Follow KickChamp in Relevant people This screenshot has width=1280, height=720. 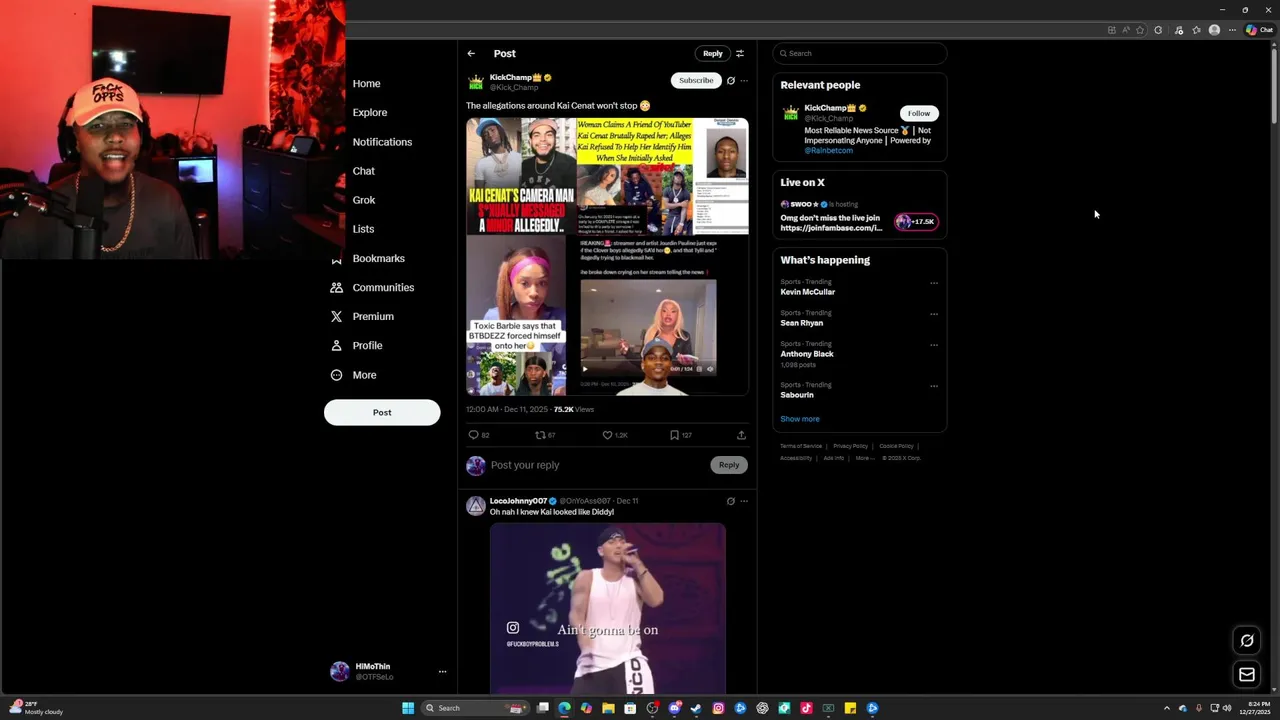[919, 113]
